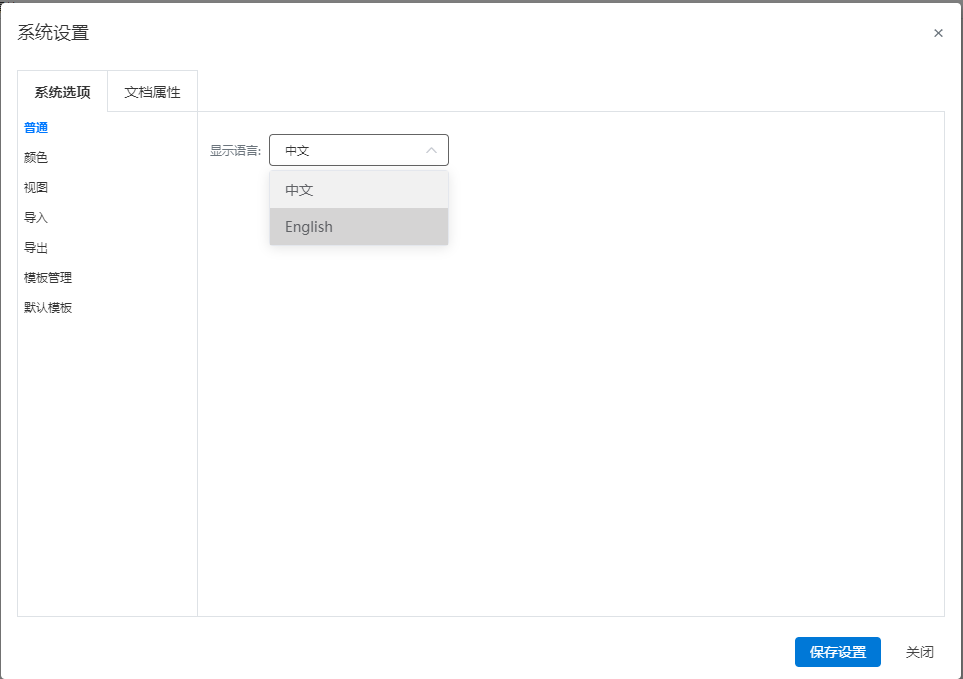Click the 系统设置 dialog title
963x679 pixels.
[53, 33]
